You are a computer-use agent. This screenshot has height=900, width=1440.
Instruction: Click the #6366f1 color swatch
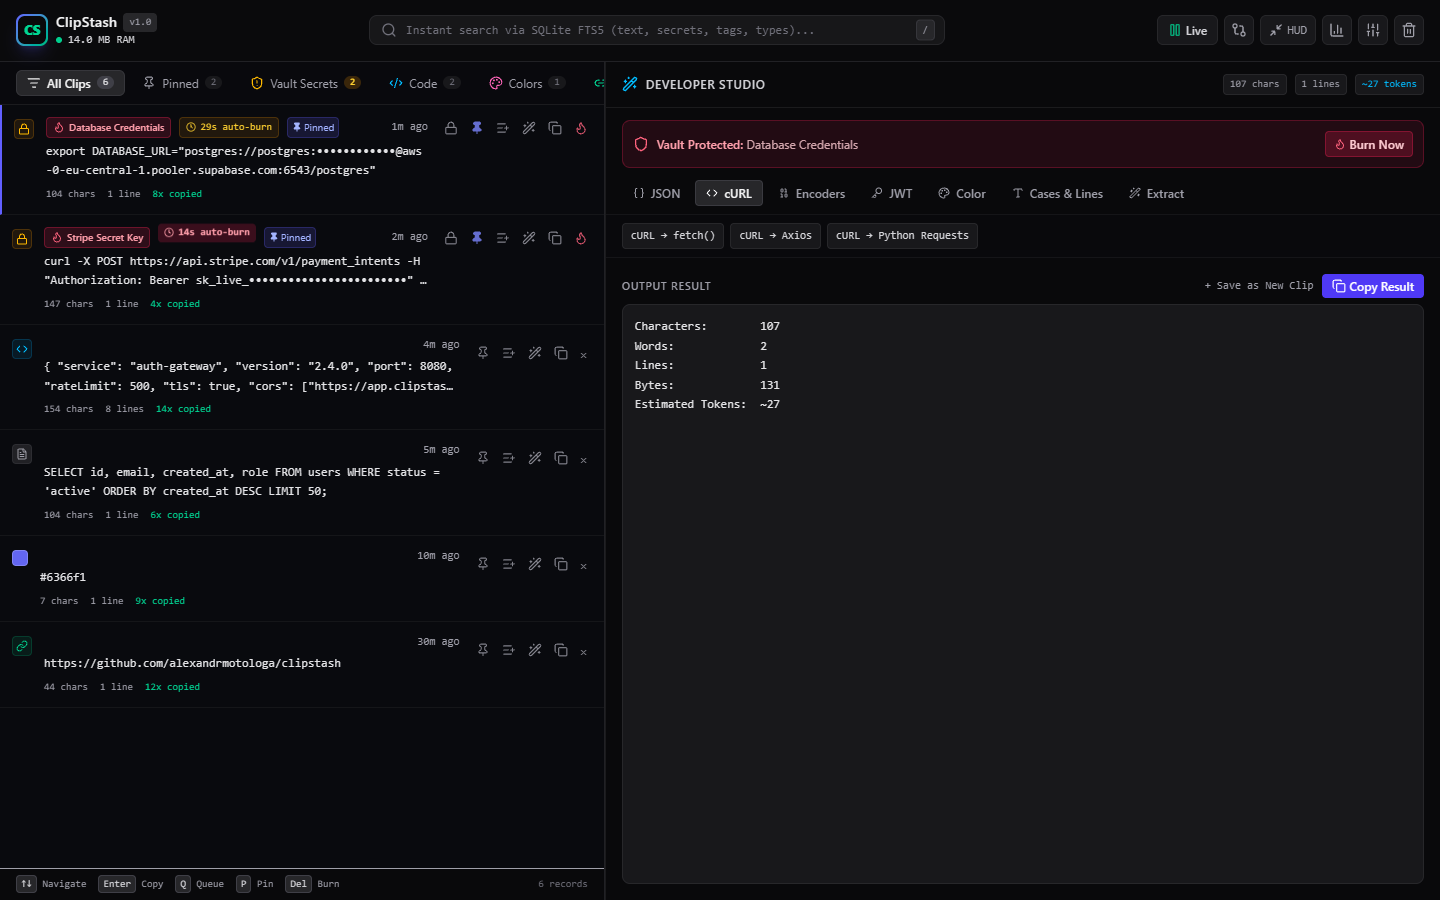pos(20,558)
